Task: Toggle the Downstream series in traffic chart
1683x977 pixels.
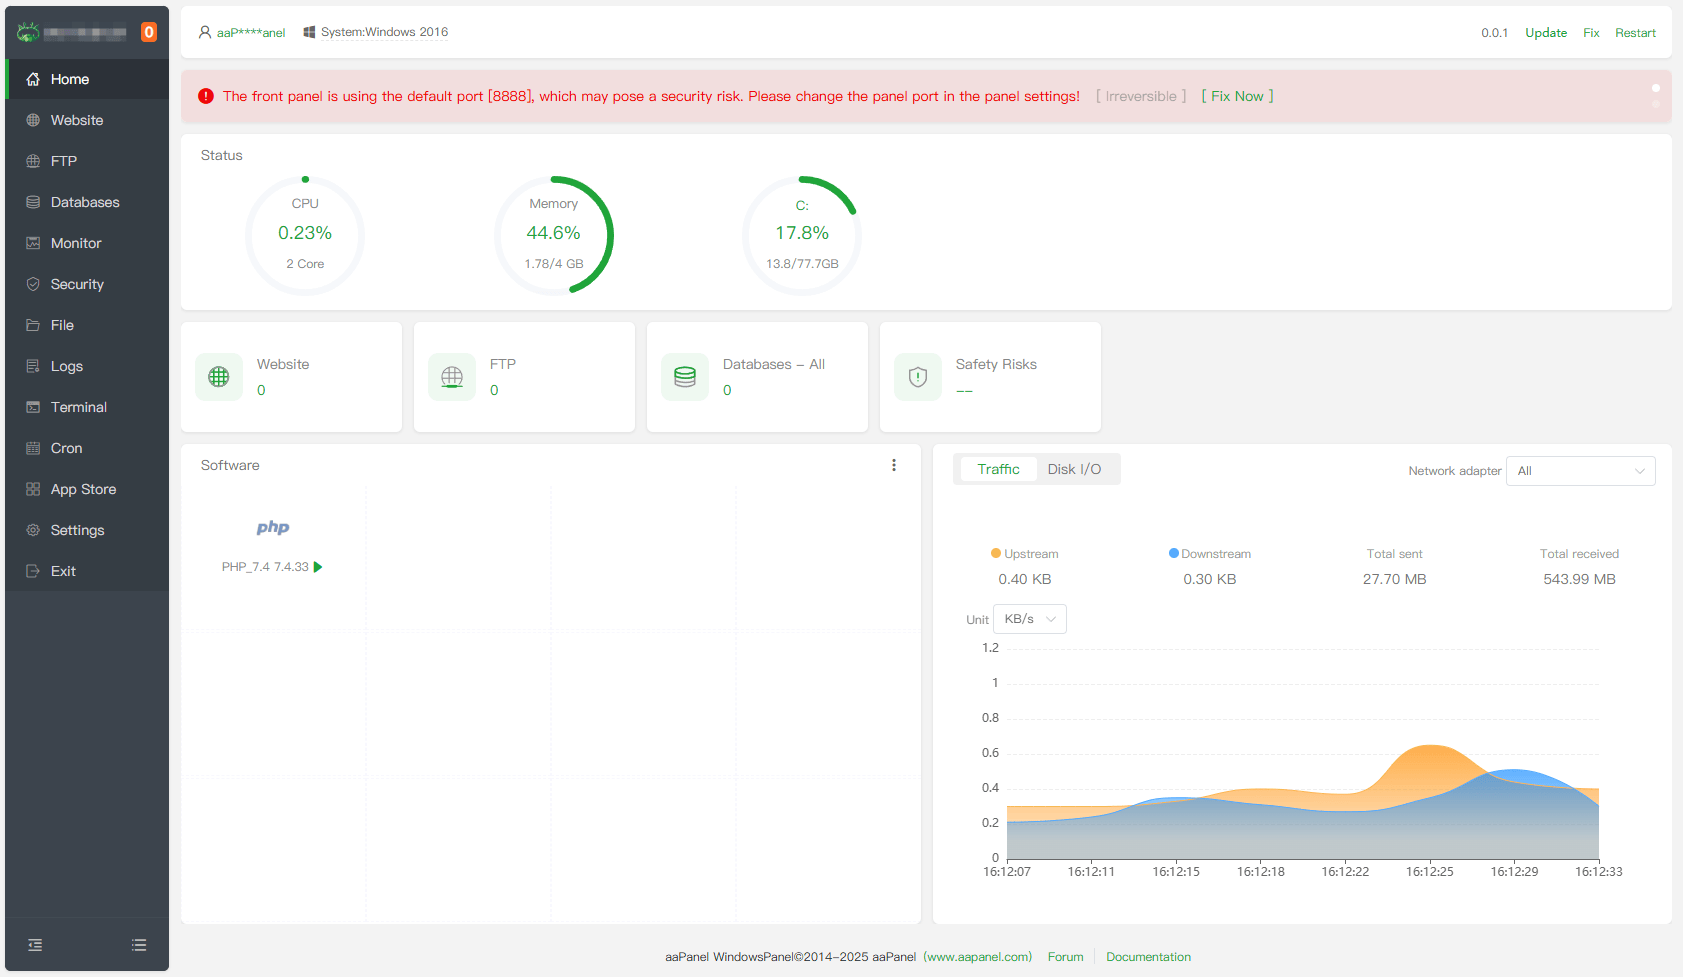Action: 1209,554
